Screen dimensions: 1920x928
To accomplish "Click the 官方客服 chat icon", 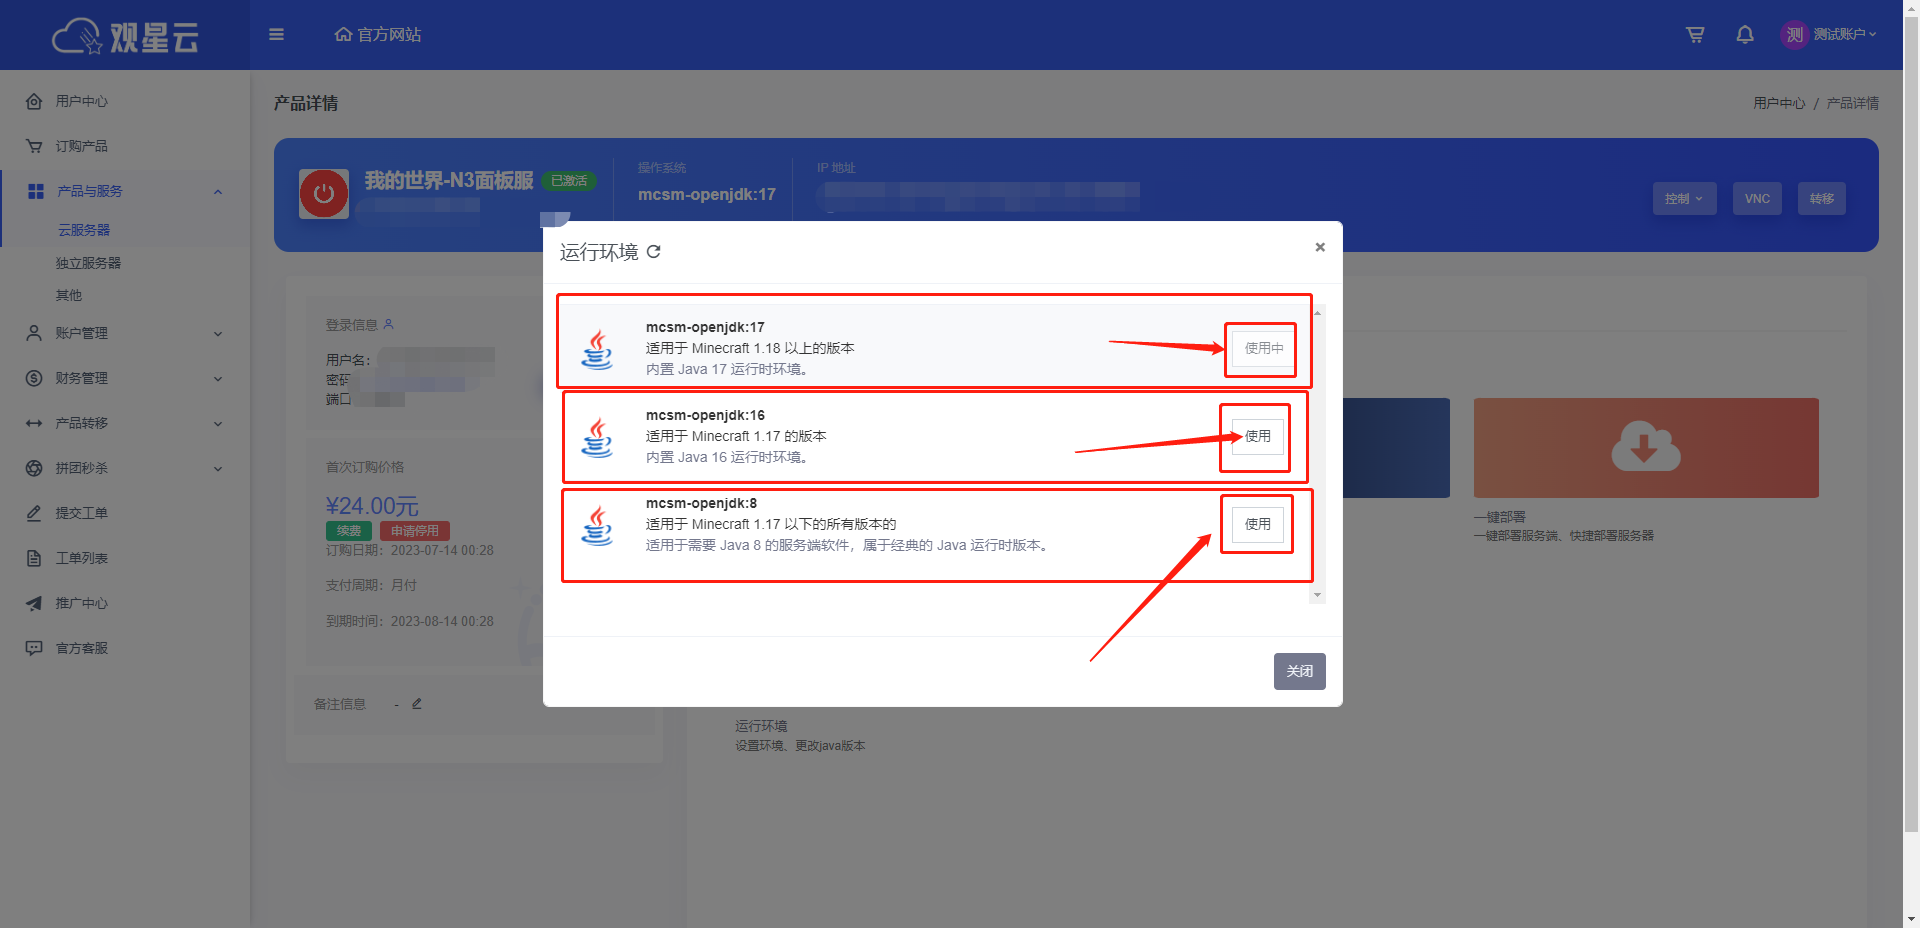I will tap(34, 648).
